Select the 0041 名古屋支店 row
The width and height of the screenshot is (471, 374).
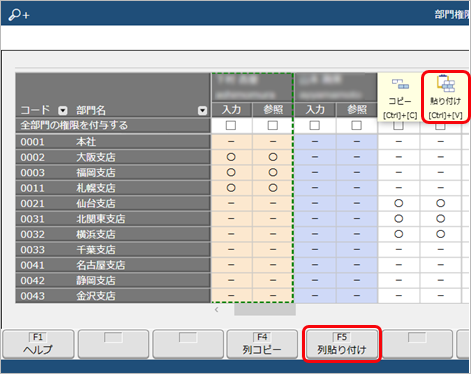pyautogui.click(x=113, y=265)
